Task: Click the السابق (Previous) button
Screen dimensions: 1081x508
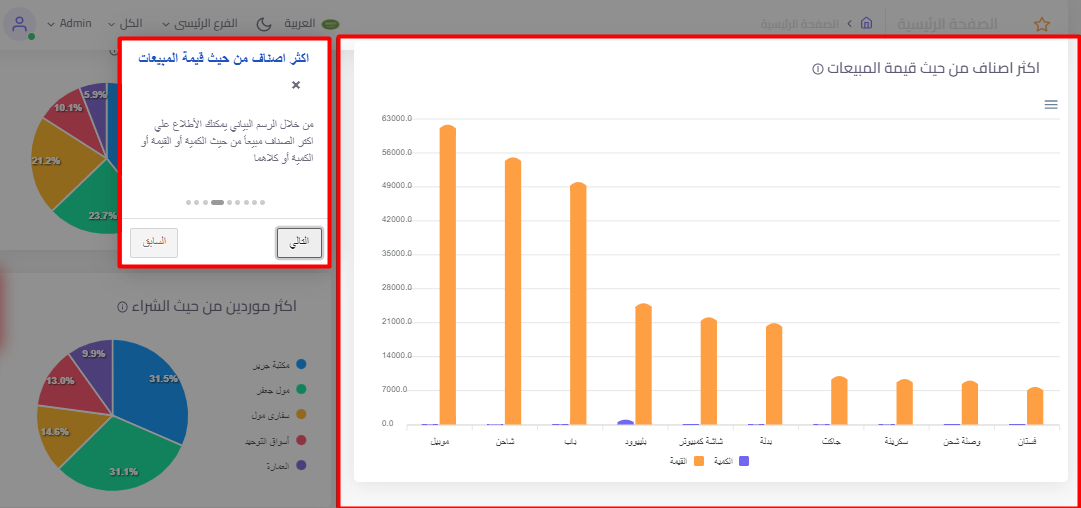Action: [154, 243]
